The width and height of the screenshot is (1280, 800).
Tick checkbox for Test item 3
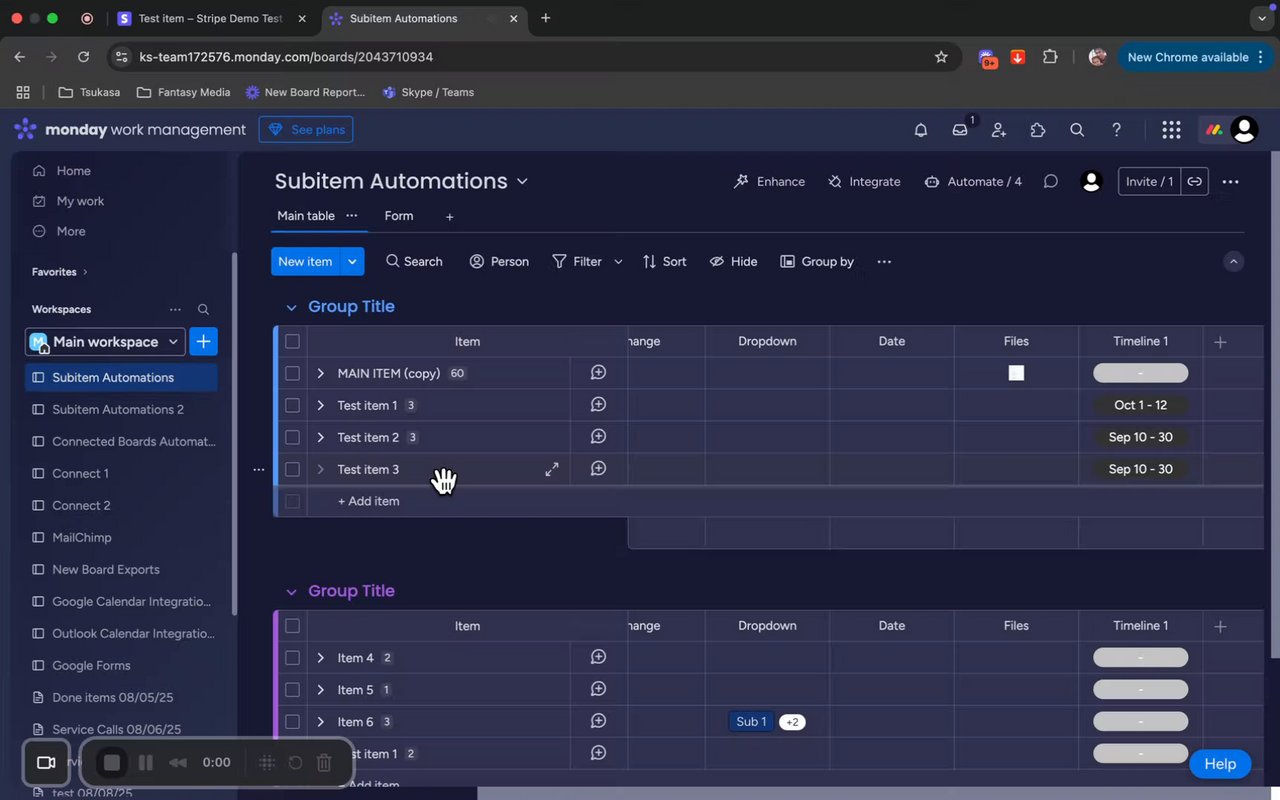point(292,469)
